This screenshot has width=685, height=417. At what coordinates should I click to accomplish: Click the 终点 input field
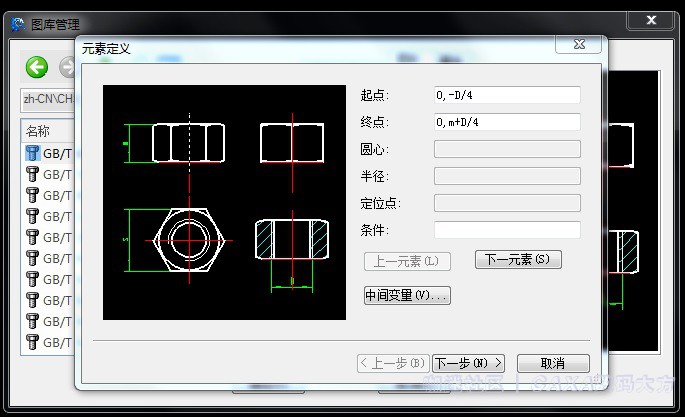click(507, 122)
